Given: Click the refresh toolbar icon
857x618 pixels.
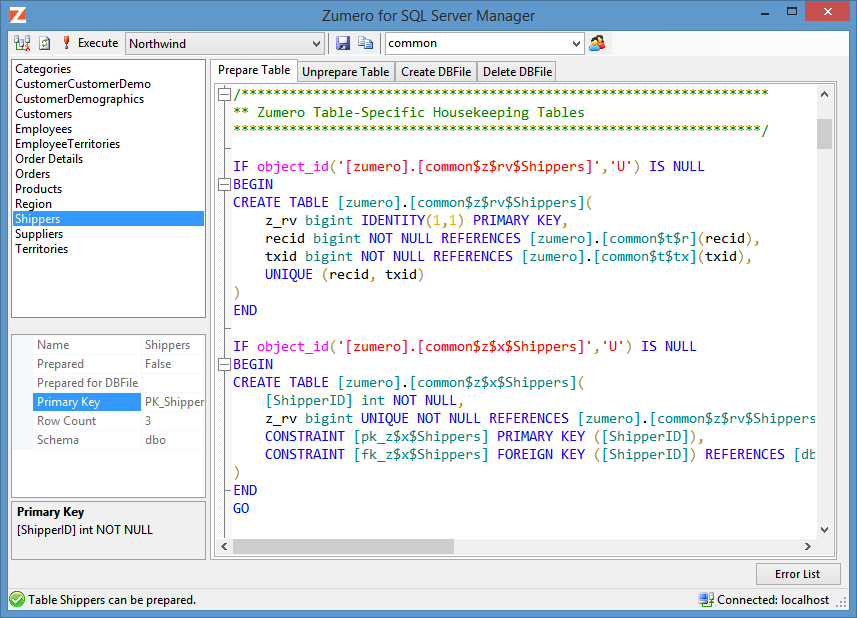Looking at the screenshot, I should [45, 43].
